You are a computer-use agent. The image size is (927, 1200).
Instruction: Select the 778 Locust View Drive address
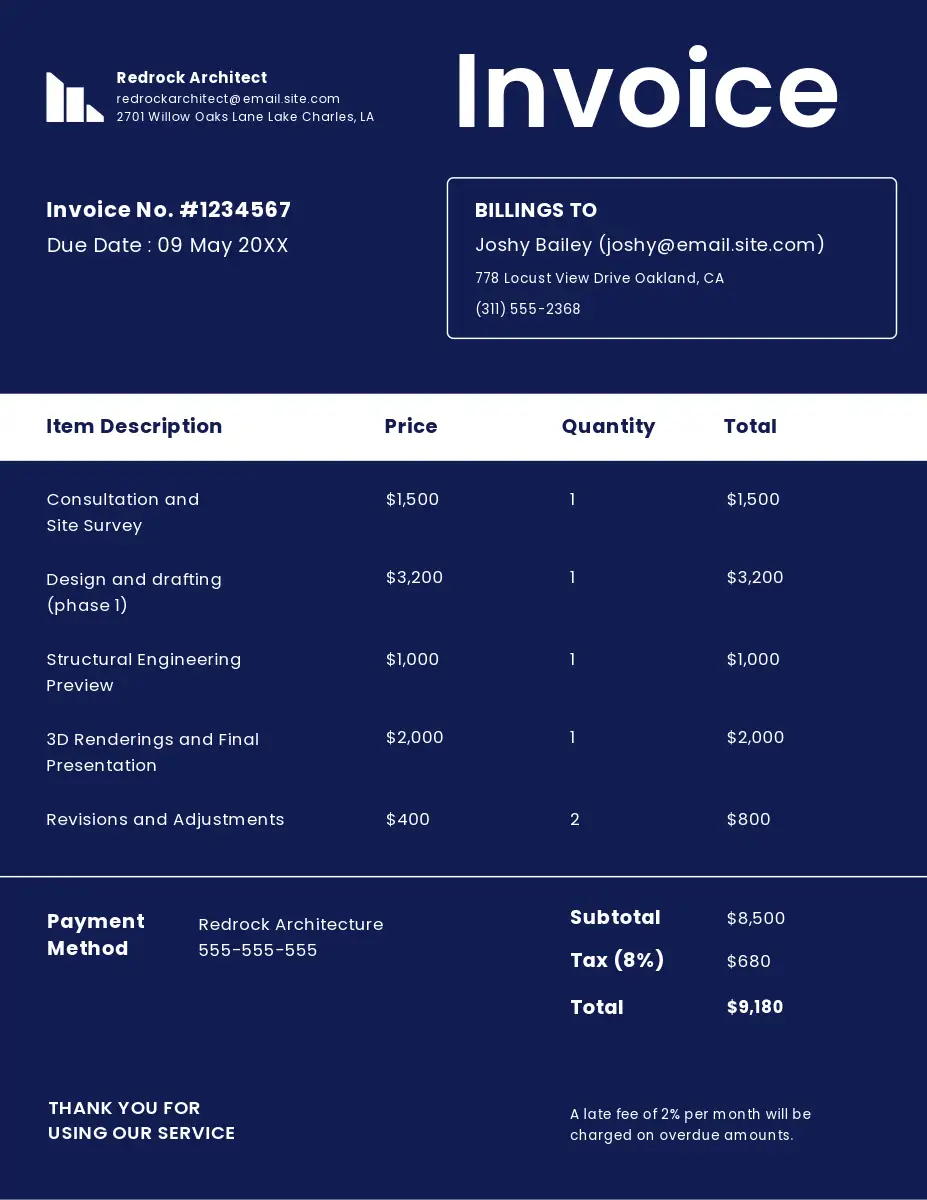(599, 278)
